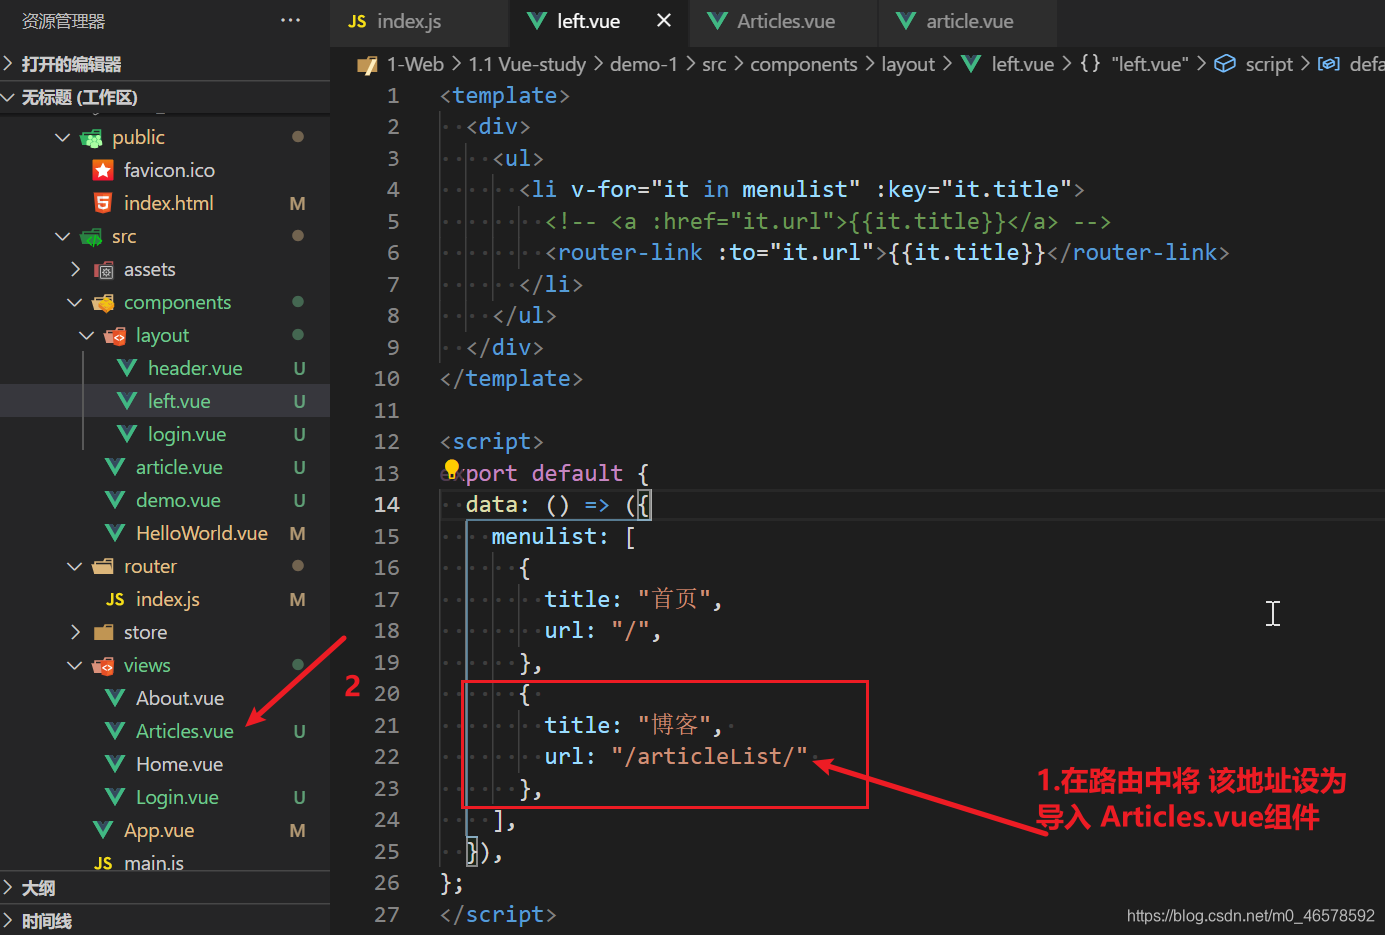Click the menulist property on line 15

tap(543, 536)
